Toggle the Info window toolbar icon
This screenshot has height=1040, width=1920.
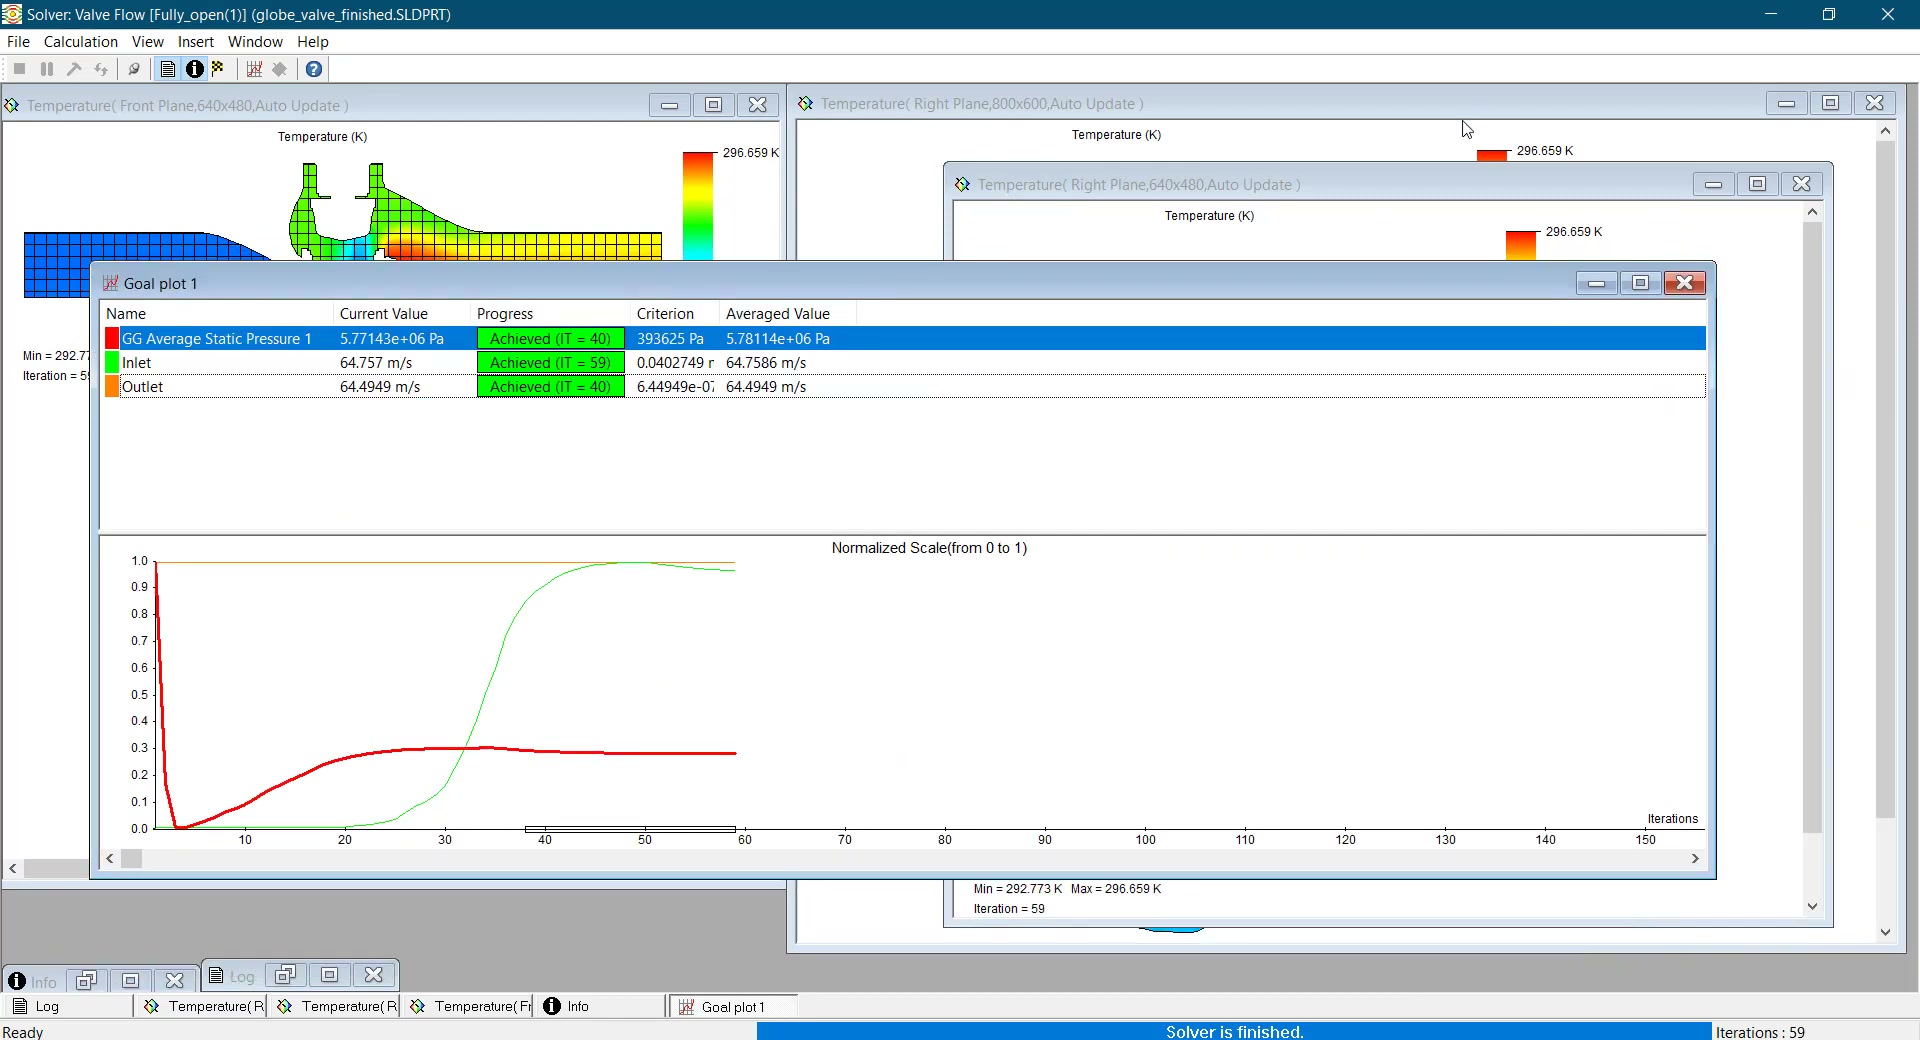pos(194,69)
